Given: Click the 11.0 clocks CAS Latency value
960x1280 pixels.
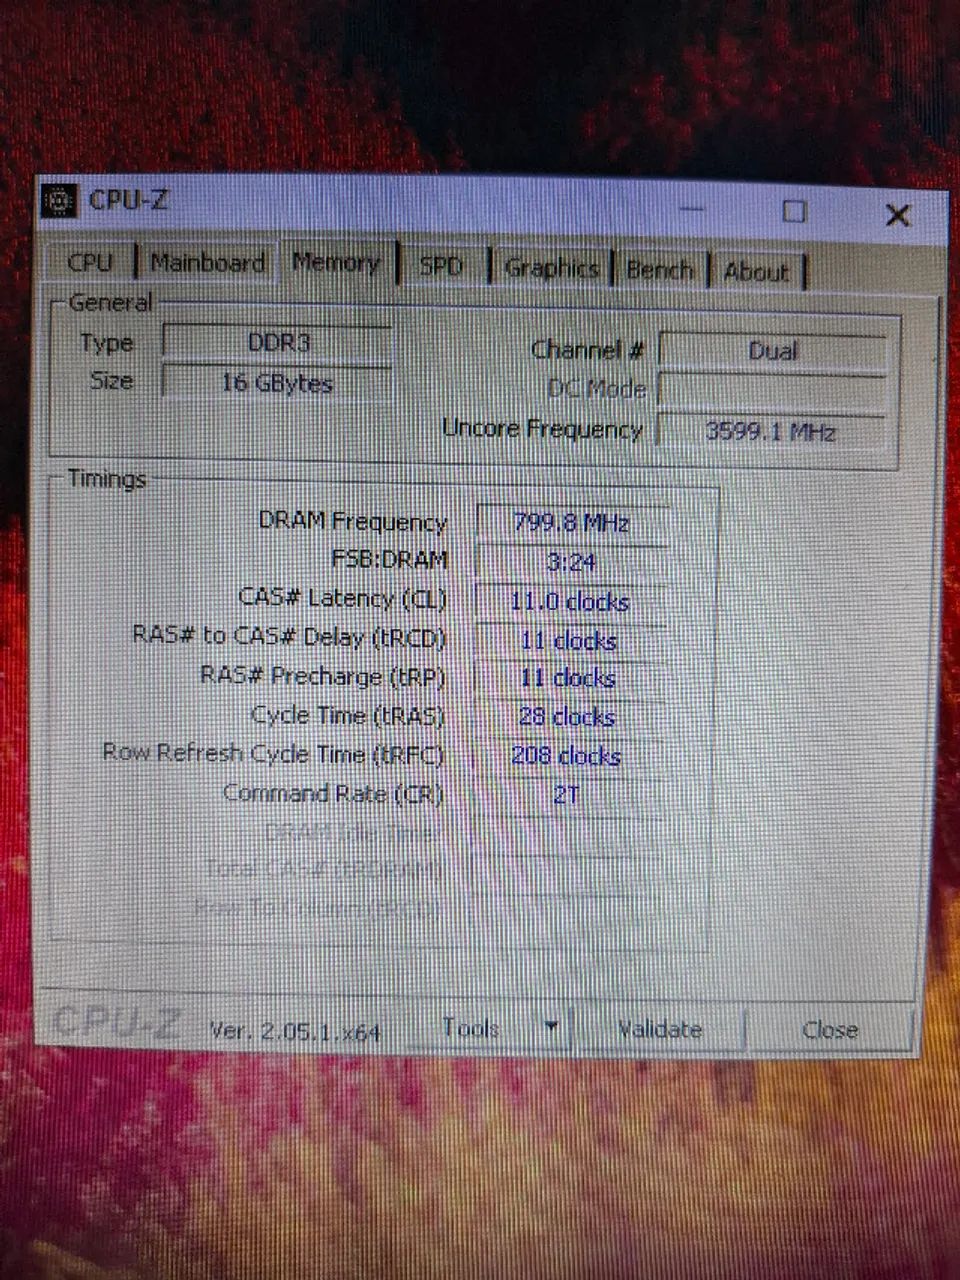Looking at the screenshot, I should point(570,602).
